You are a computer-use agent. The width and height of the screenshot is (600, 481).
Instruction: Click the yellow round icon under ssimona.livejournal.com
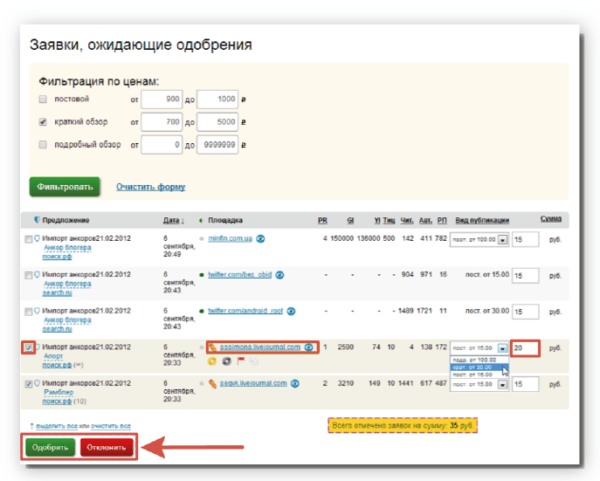[212, 361]
